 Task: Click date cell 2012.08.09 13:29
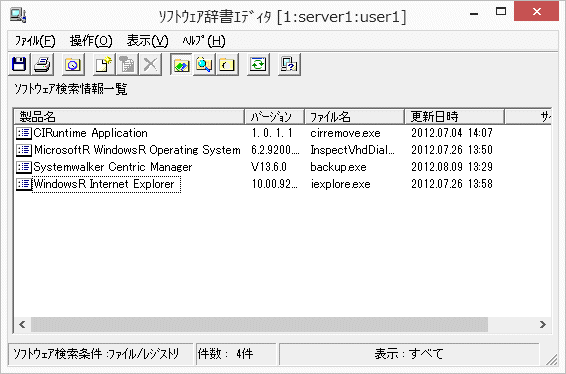click(x=452, y=167)
